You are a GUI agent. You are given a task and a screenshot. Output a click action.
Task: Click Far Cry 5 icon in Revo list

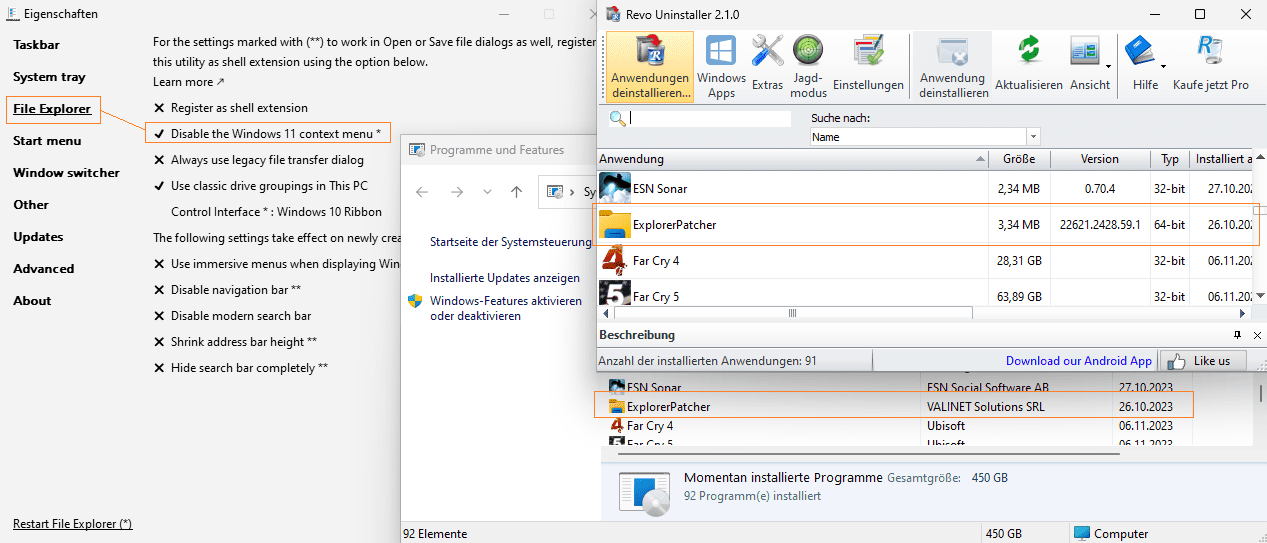[x=614, y=292]
